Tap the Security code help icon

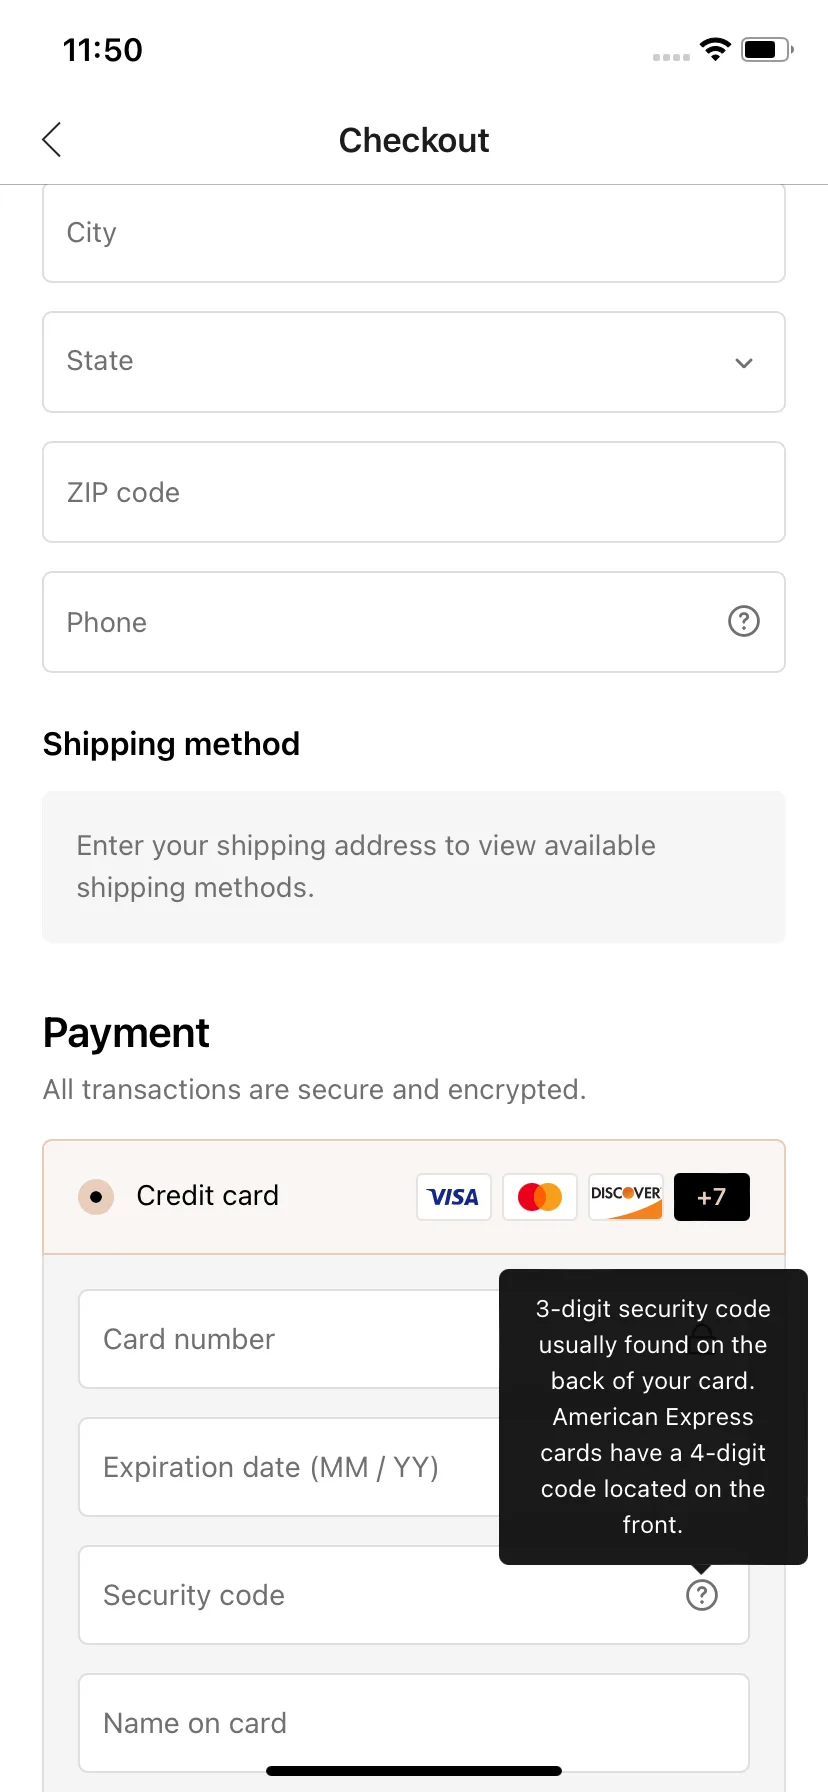(x=701, y=1595)
